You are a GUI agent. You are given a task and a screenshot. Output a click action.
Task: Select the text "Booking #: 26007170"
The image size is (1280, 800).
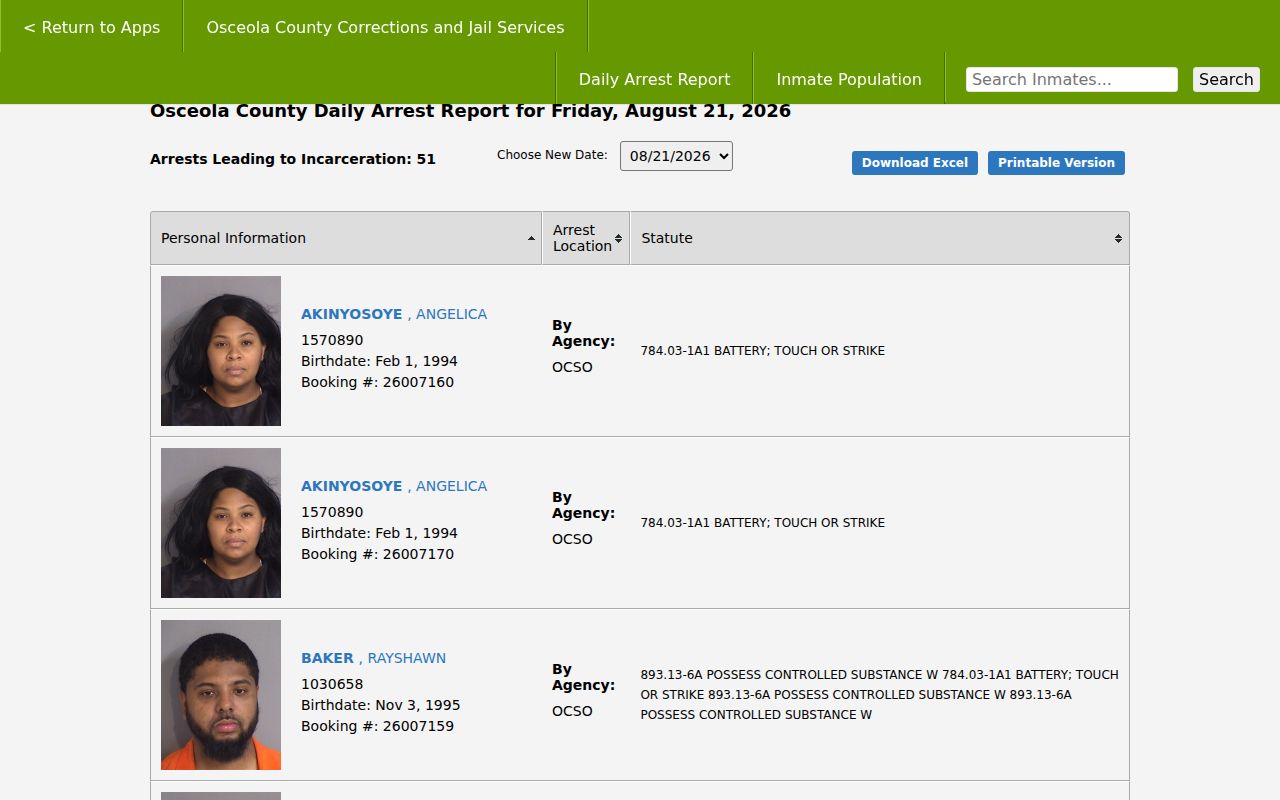378,554
